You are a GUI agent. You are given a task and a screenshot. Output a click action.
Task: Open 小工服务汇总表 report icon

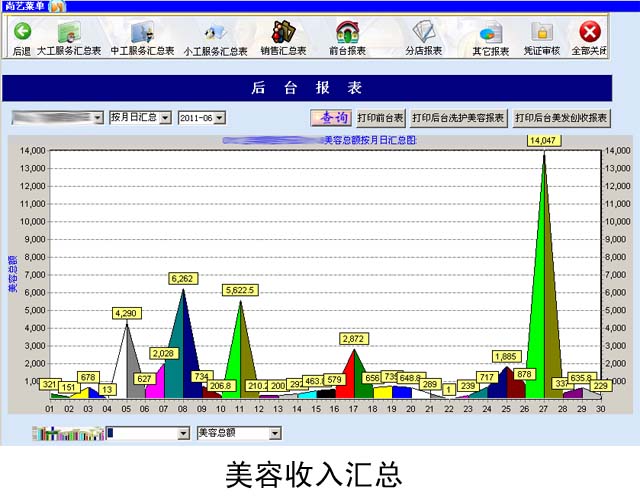click(x=214, y=34)
